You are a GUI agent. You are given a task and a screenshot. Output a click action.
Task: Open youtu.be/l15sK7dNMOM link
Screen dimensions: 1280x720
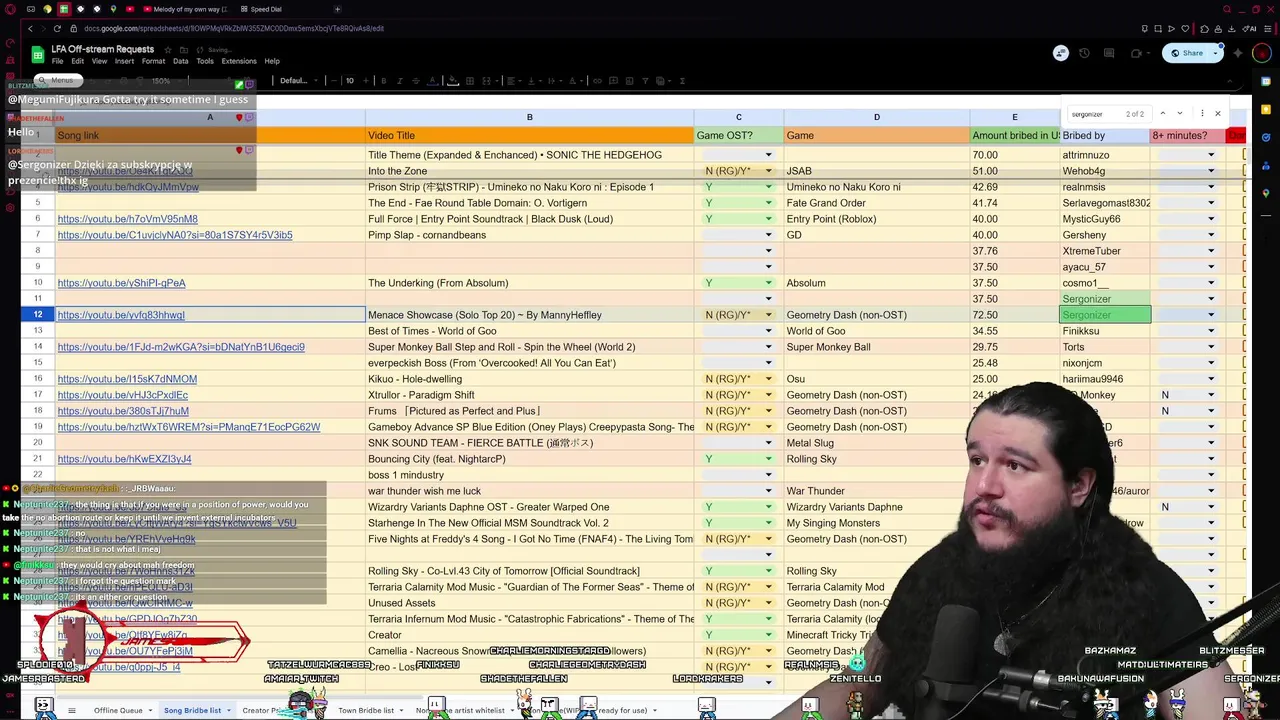127,379
